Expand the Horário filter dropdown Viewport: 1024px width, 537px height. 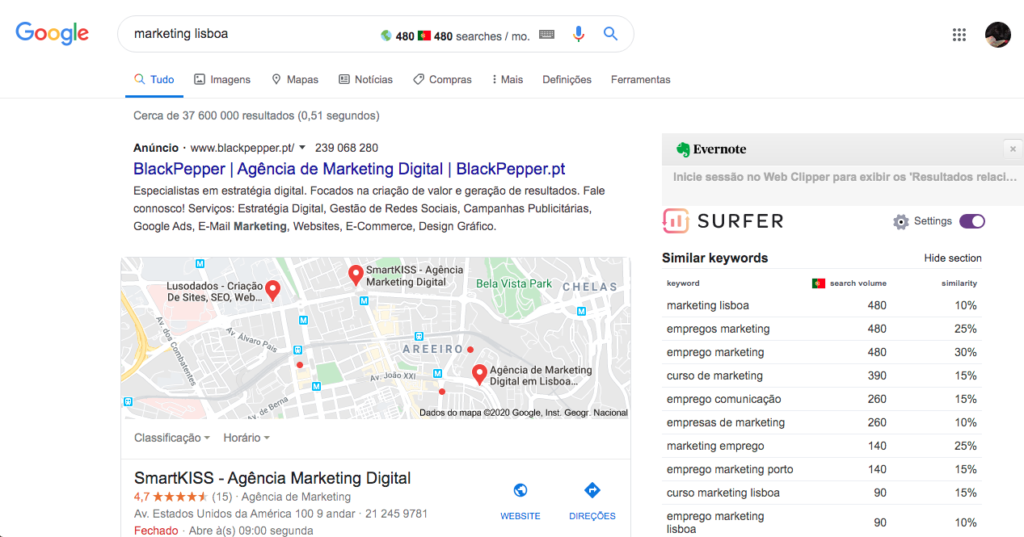(x=246, y=438)
